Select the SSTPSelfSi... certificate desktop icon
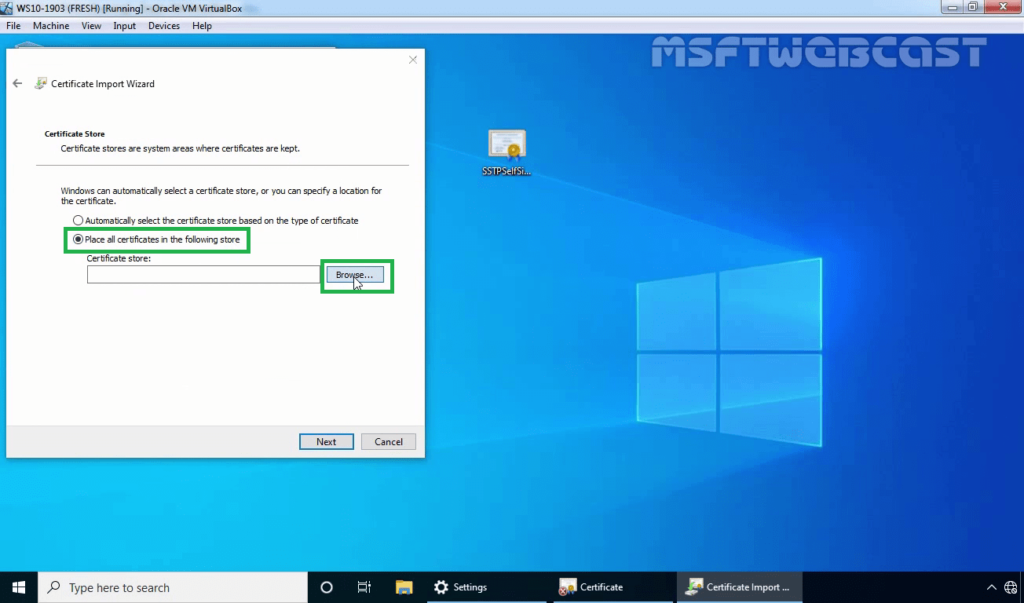 (507, 152)
